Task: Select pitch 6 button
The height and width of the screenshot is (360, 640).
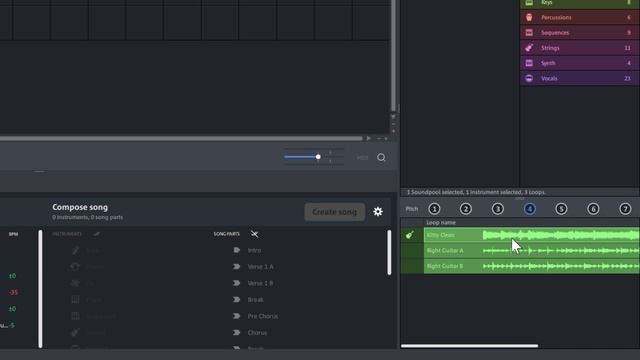Action: (x=593, y=209)
